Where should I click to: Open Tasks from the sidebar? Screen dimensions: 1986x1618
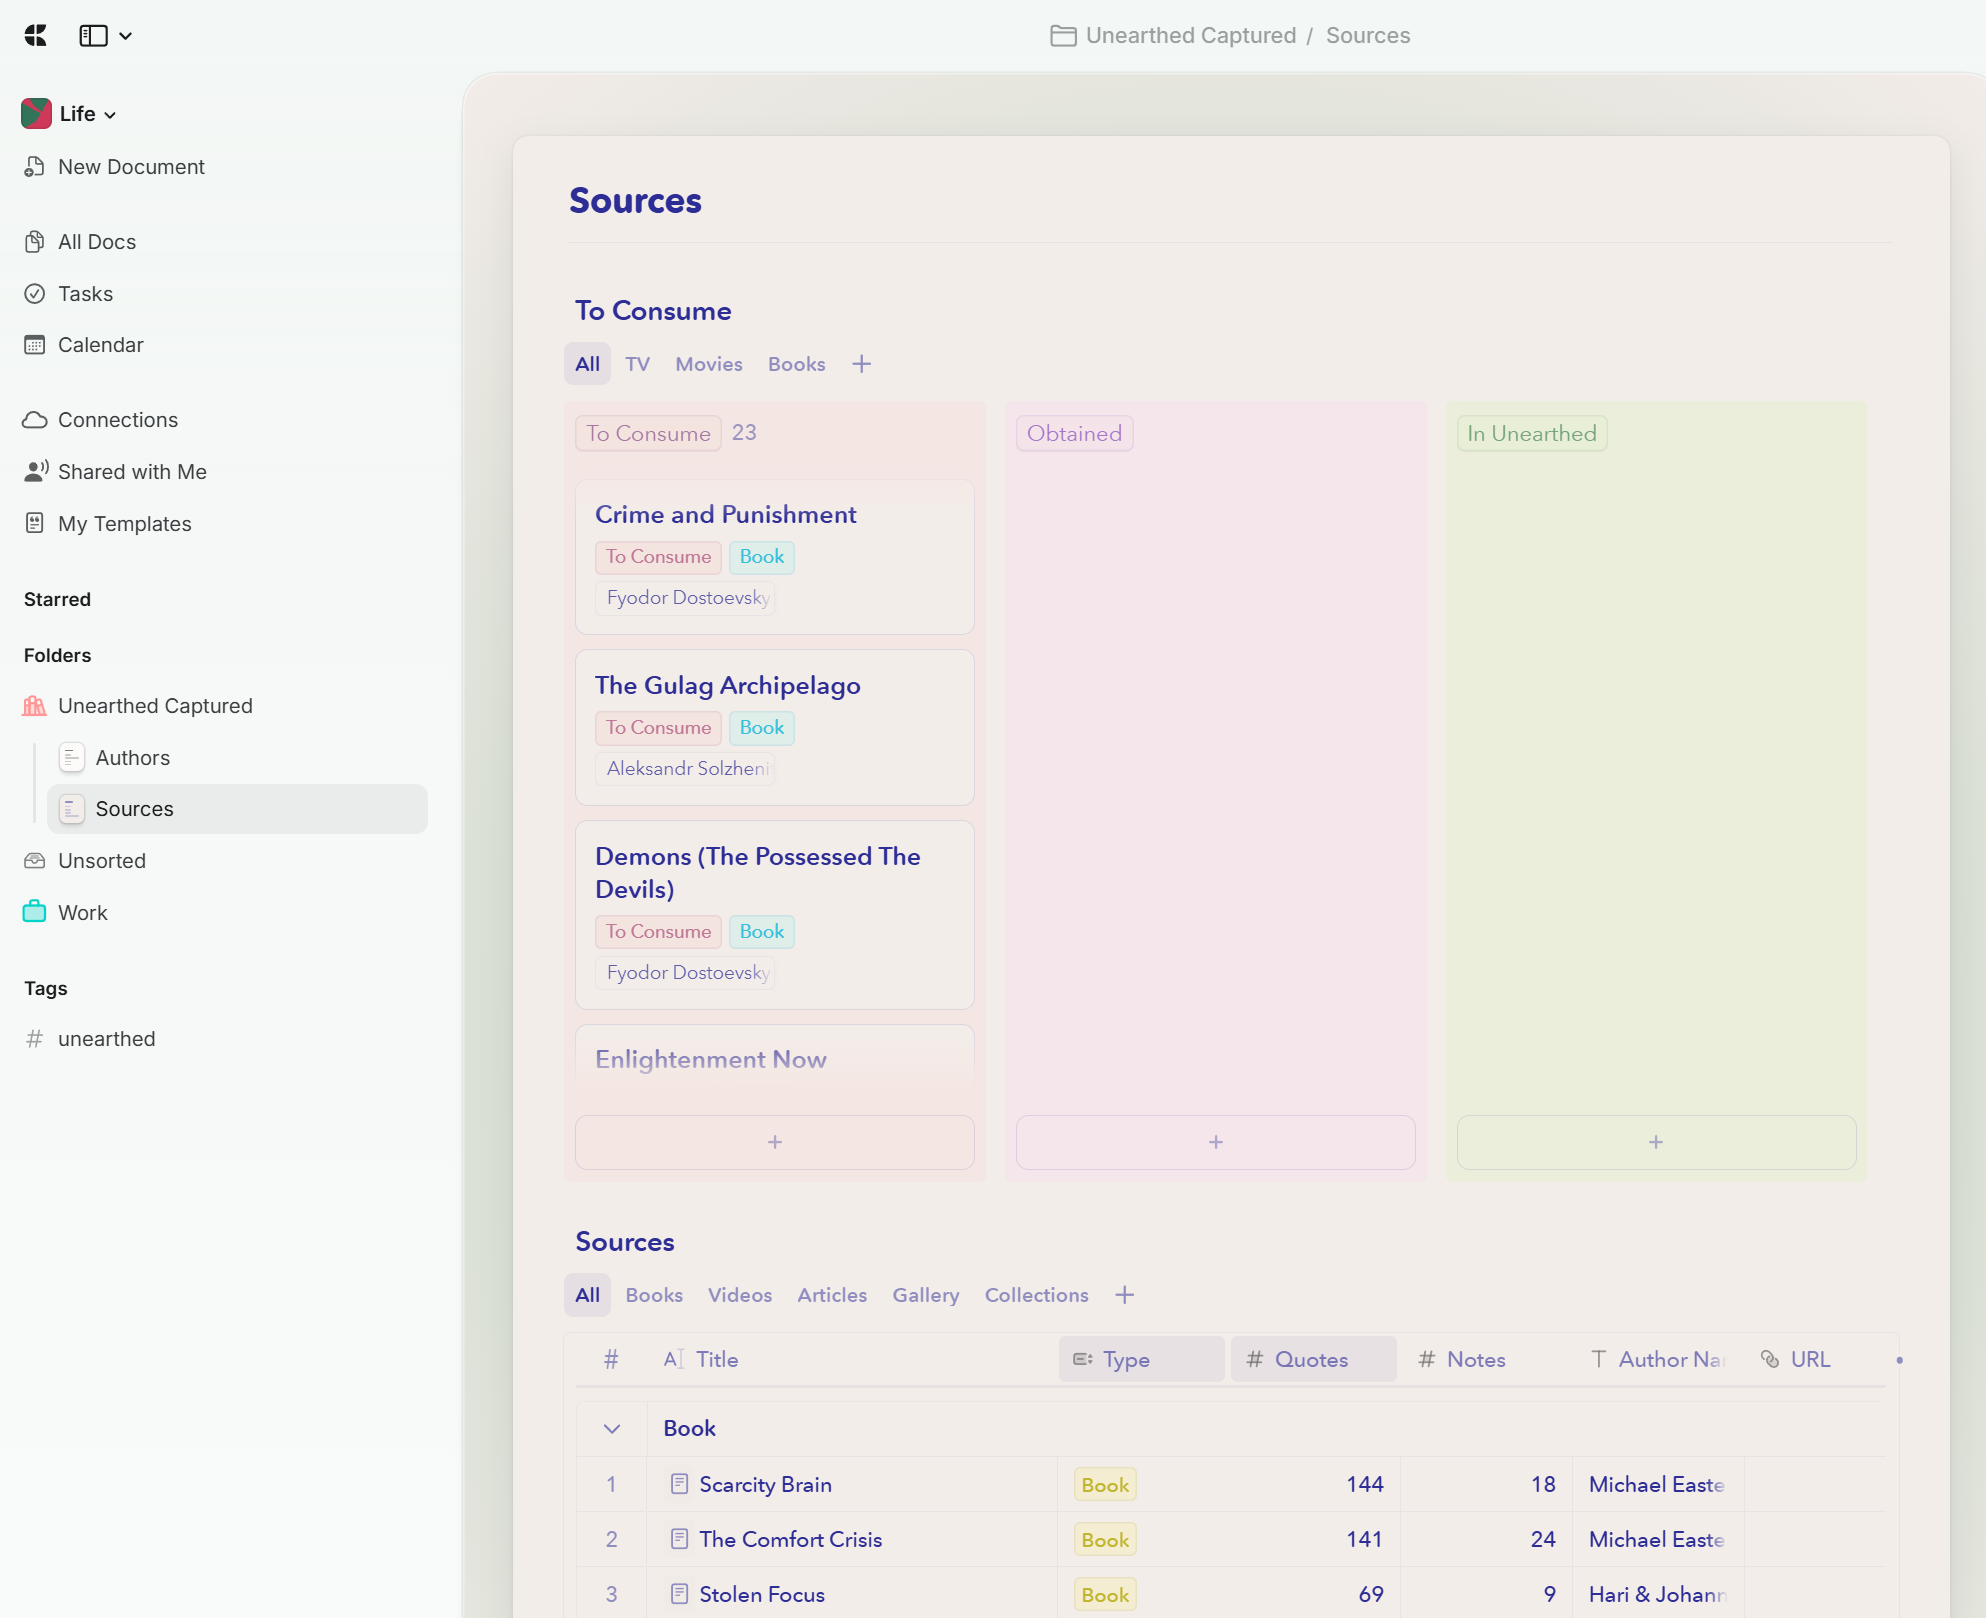(x=85, y=294)
